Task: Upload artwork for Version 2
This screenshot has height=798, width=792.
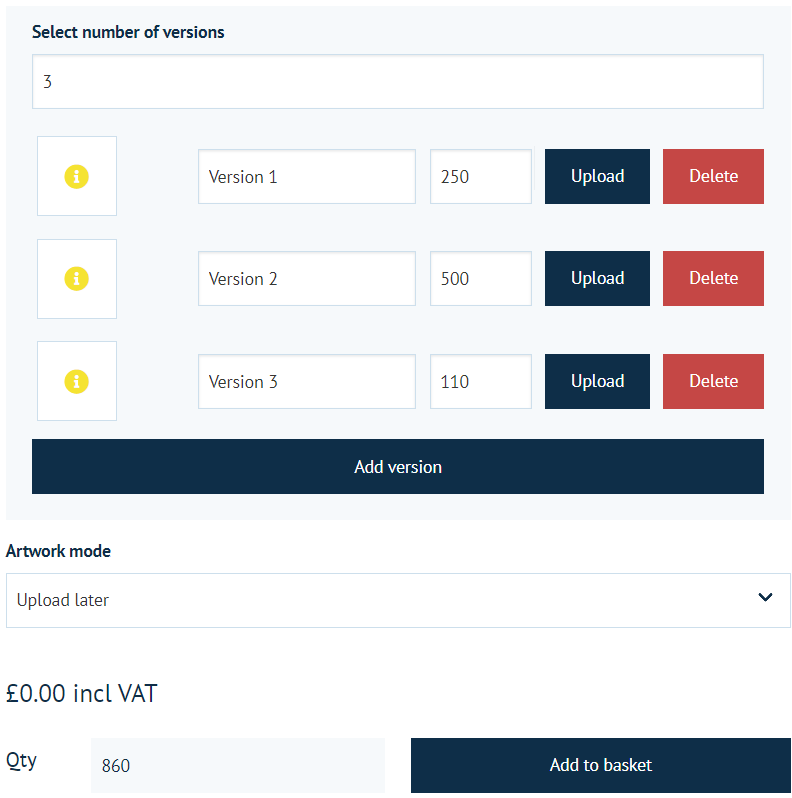Action: (597, 278)
